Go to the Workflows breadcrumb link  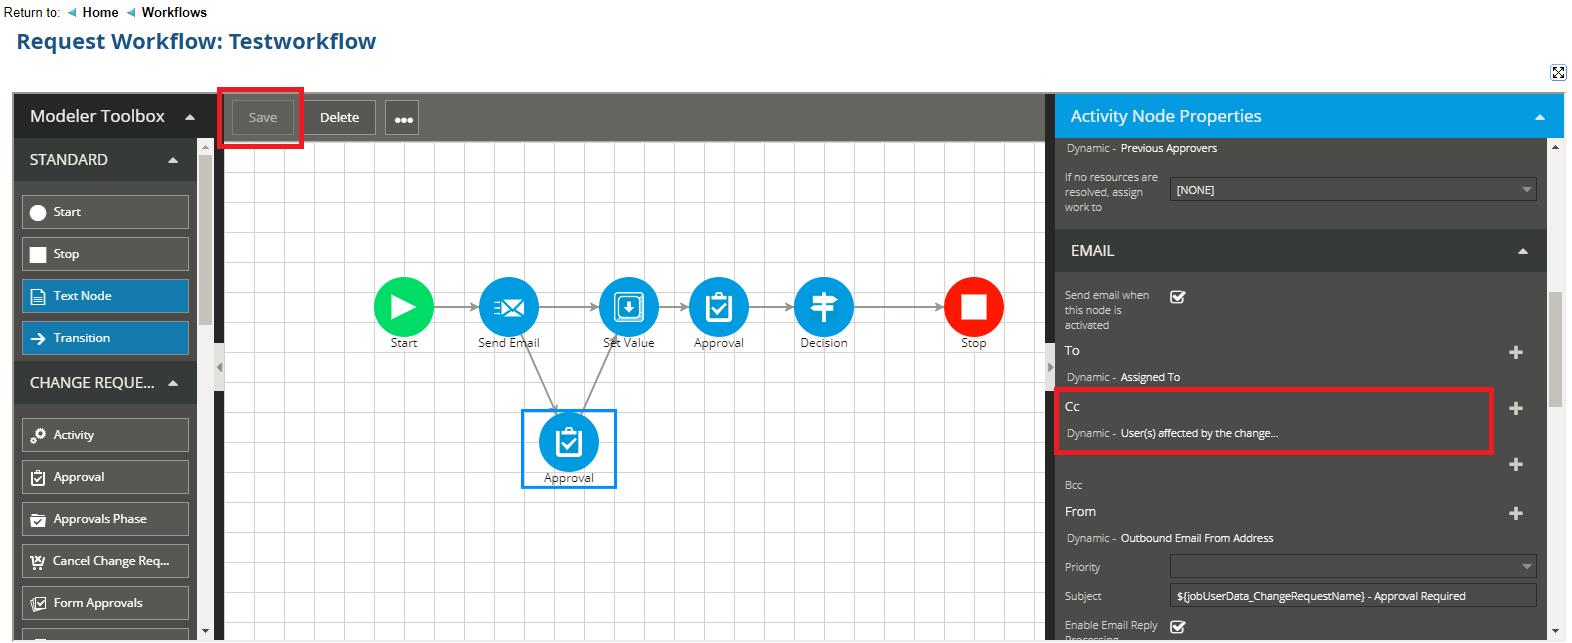(x=174, y=12)
